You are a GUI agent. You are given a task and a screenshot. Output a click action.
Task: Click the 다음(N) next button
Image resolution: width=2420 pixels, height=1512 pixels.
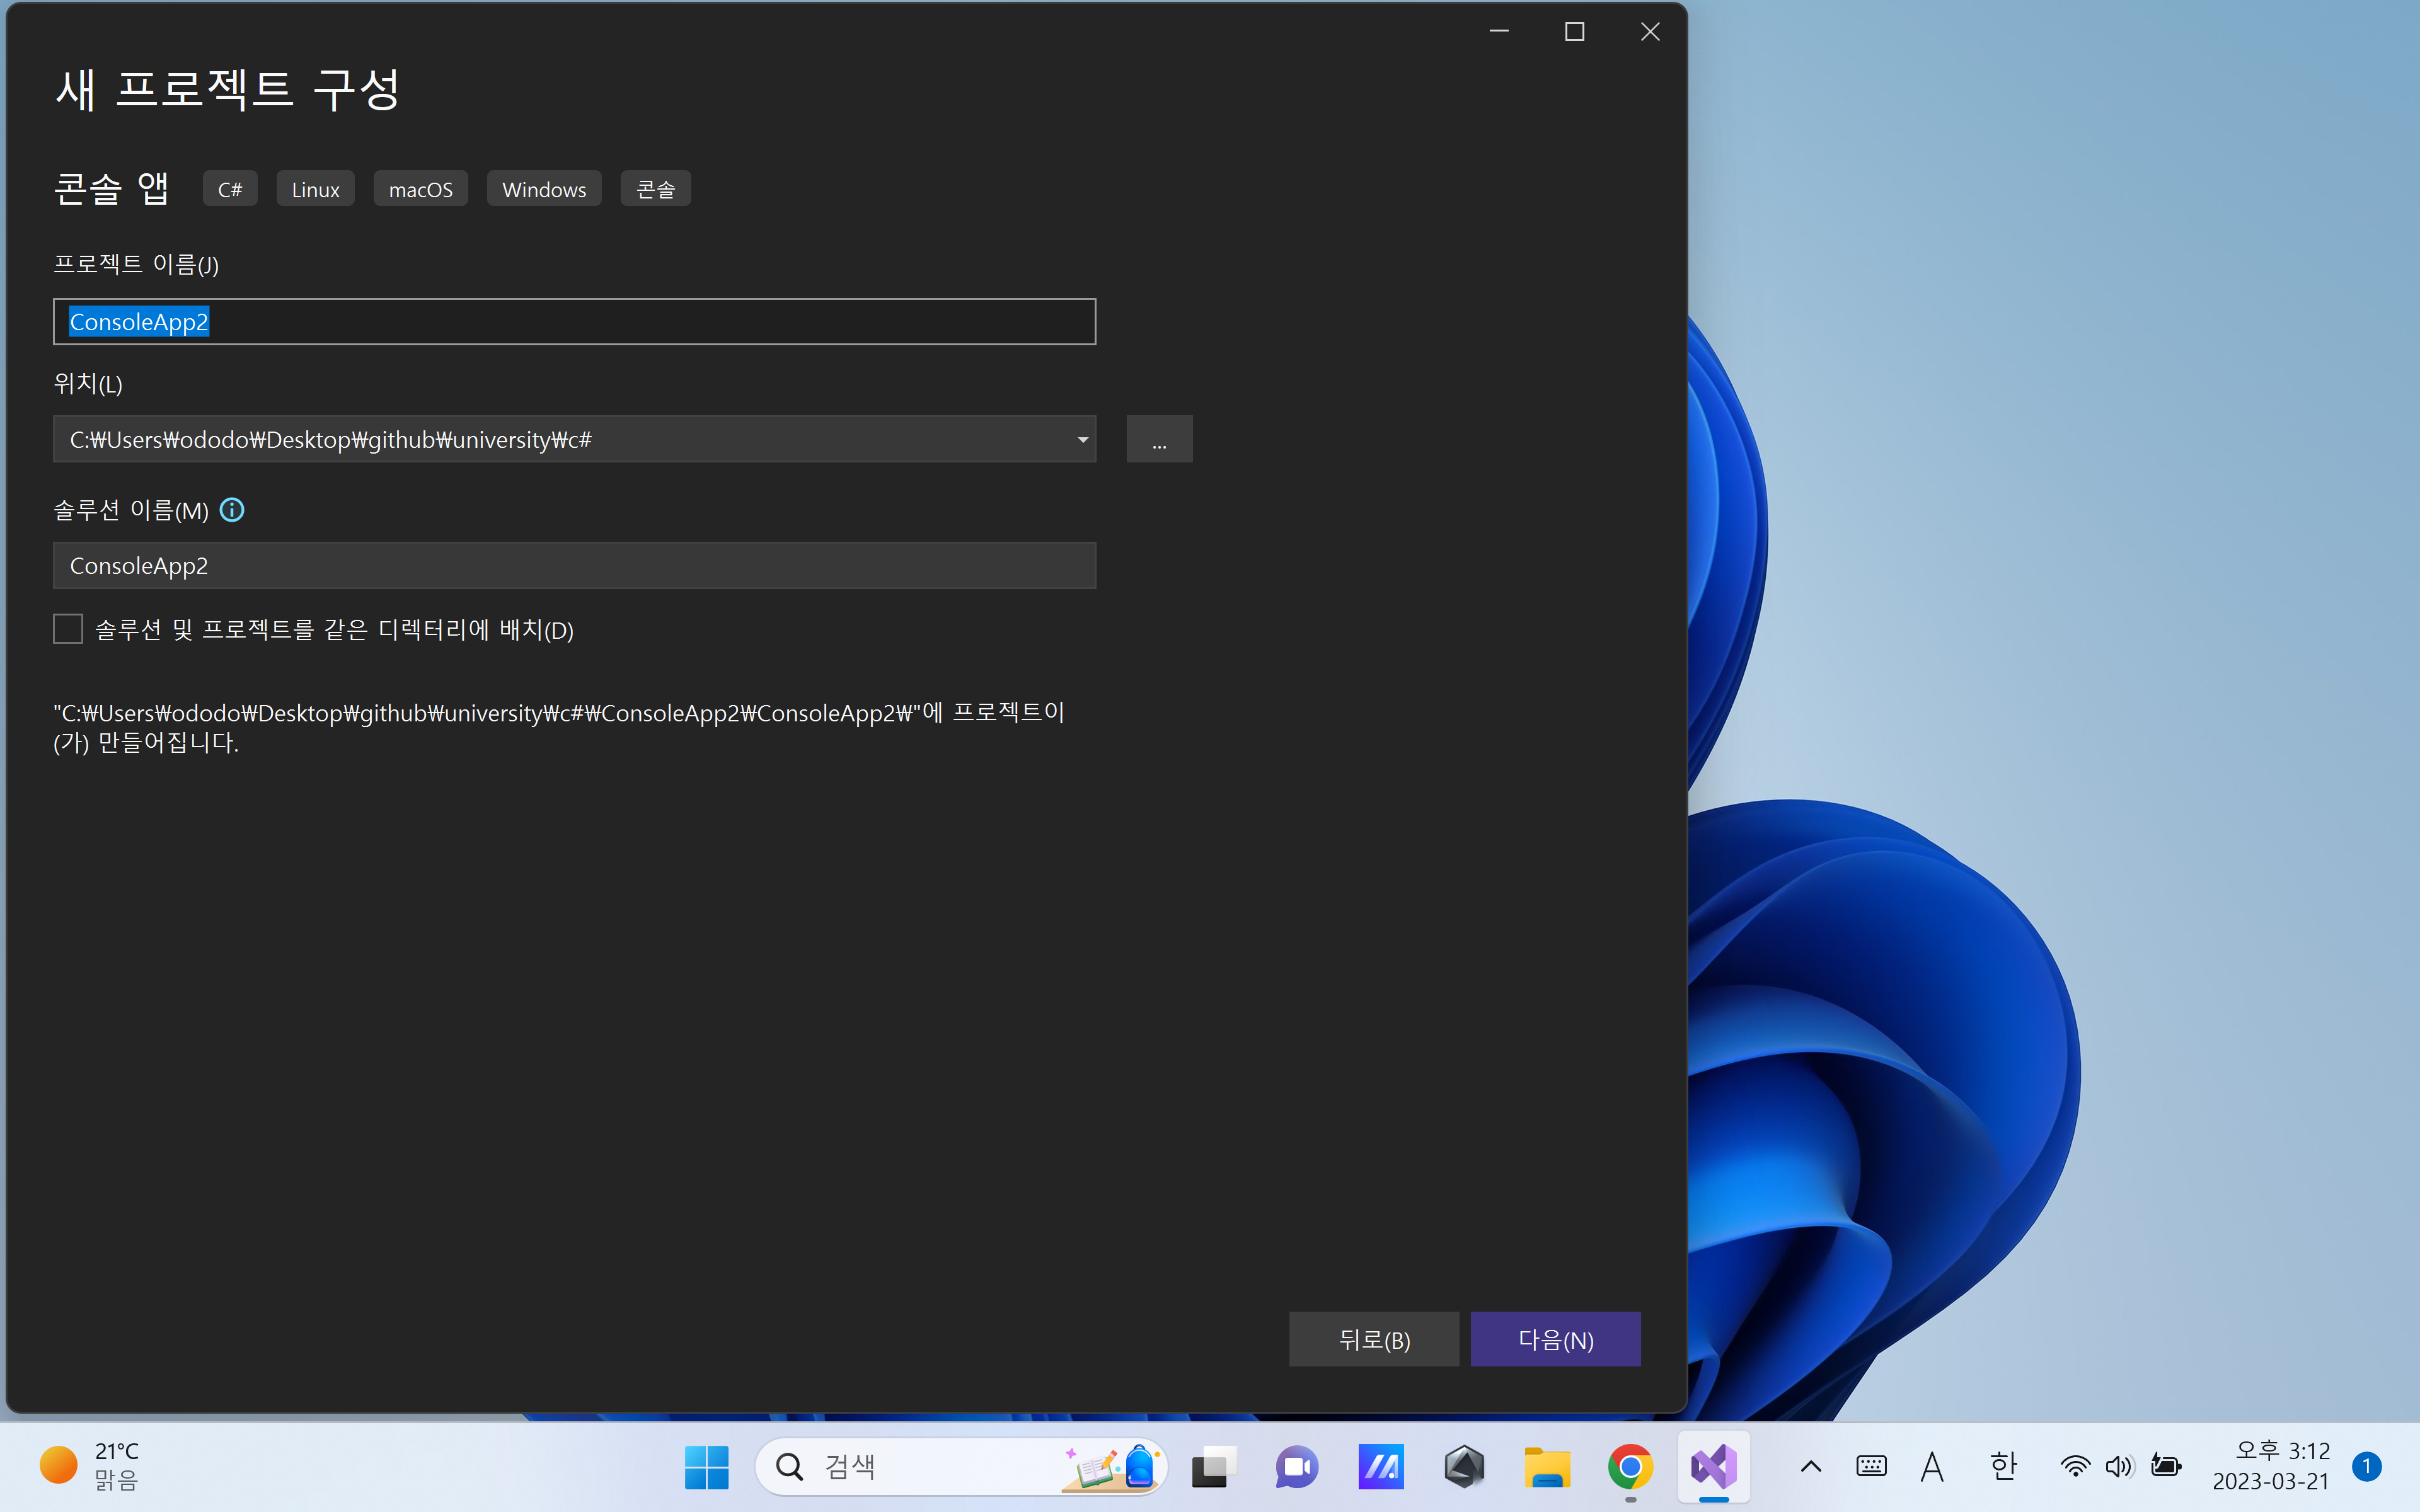click(1555, 1339)
